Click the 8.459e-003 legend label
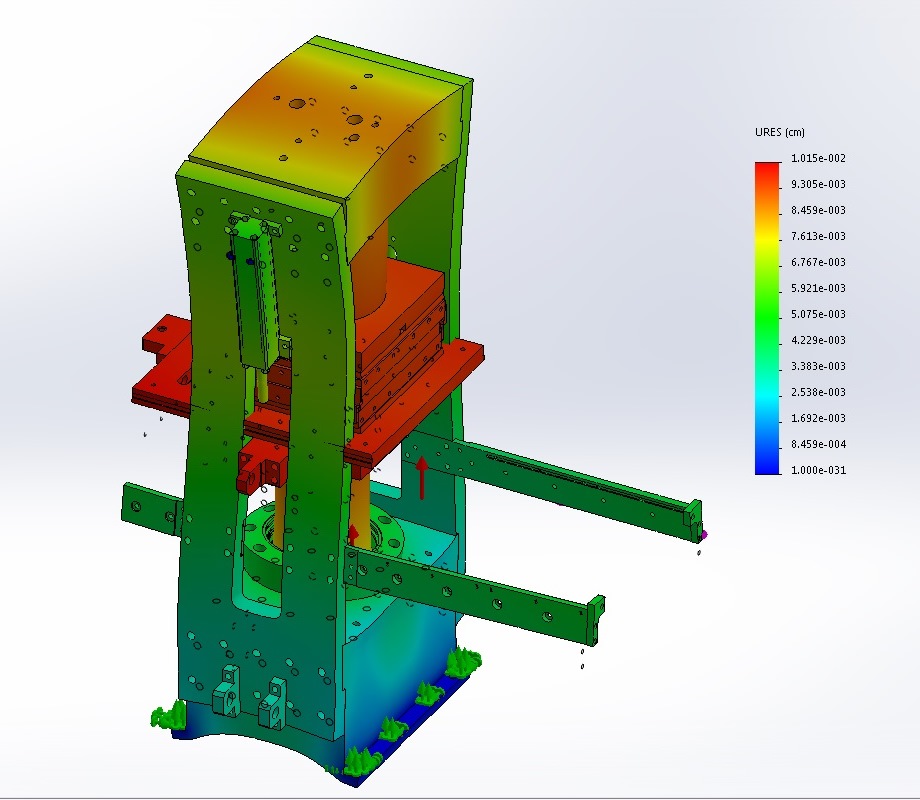 [x=818, y=210]
